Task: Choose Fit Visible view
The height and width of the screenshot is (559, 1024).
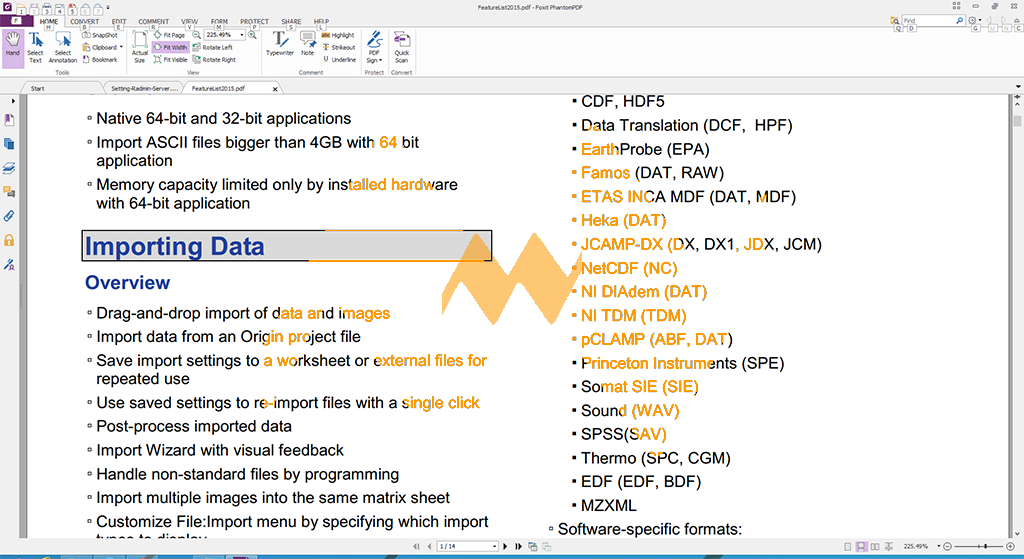Action: (171, 59)
